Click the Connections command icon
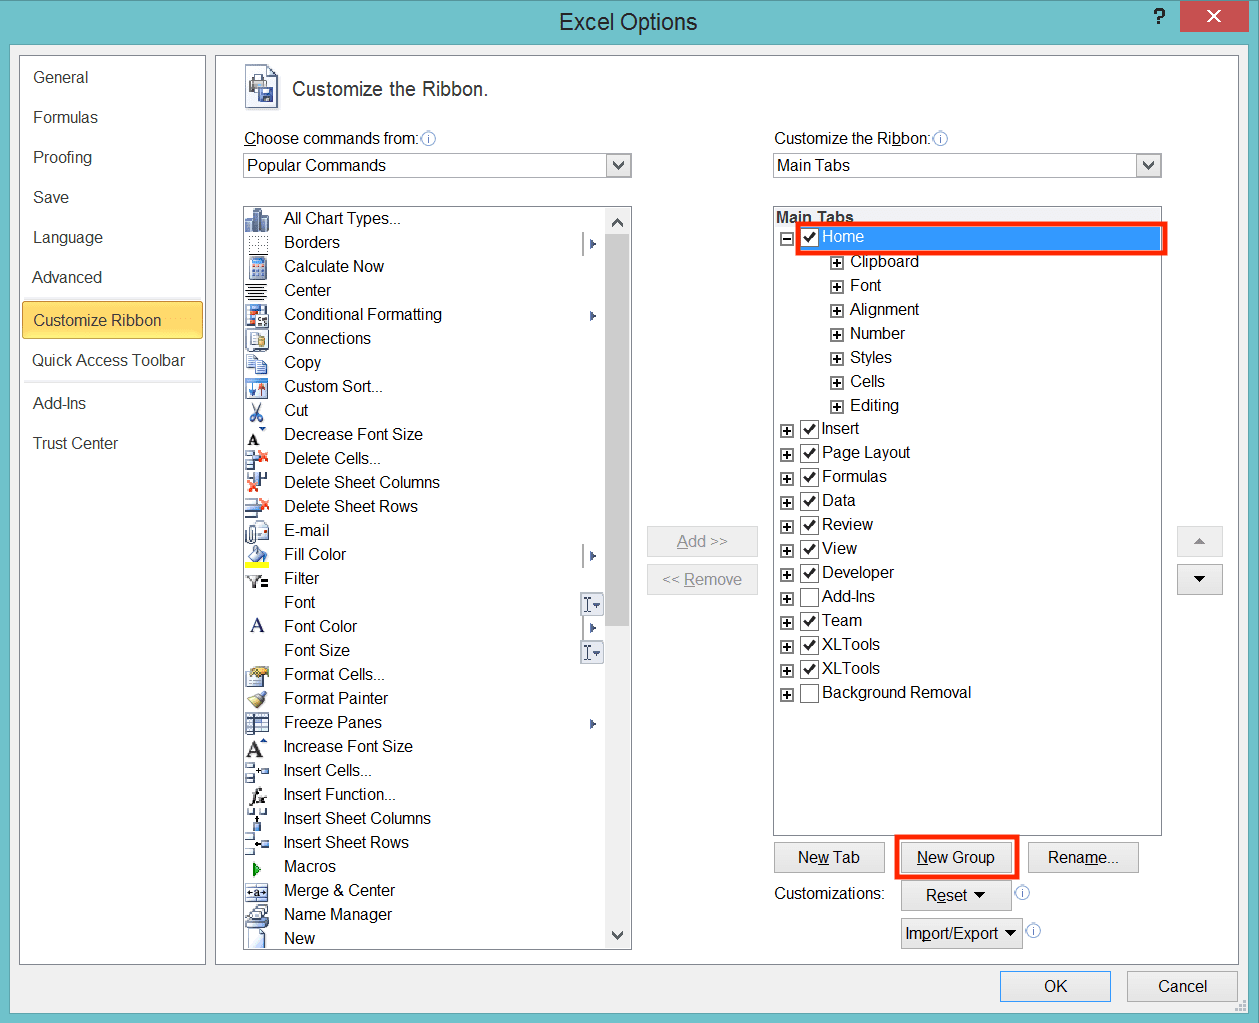Screen dimensions: 1259x1023 [x=257, y=339]
